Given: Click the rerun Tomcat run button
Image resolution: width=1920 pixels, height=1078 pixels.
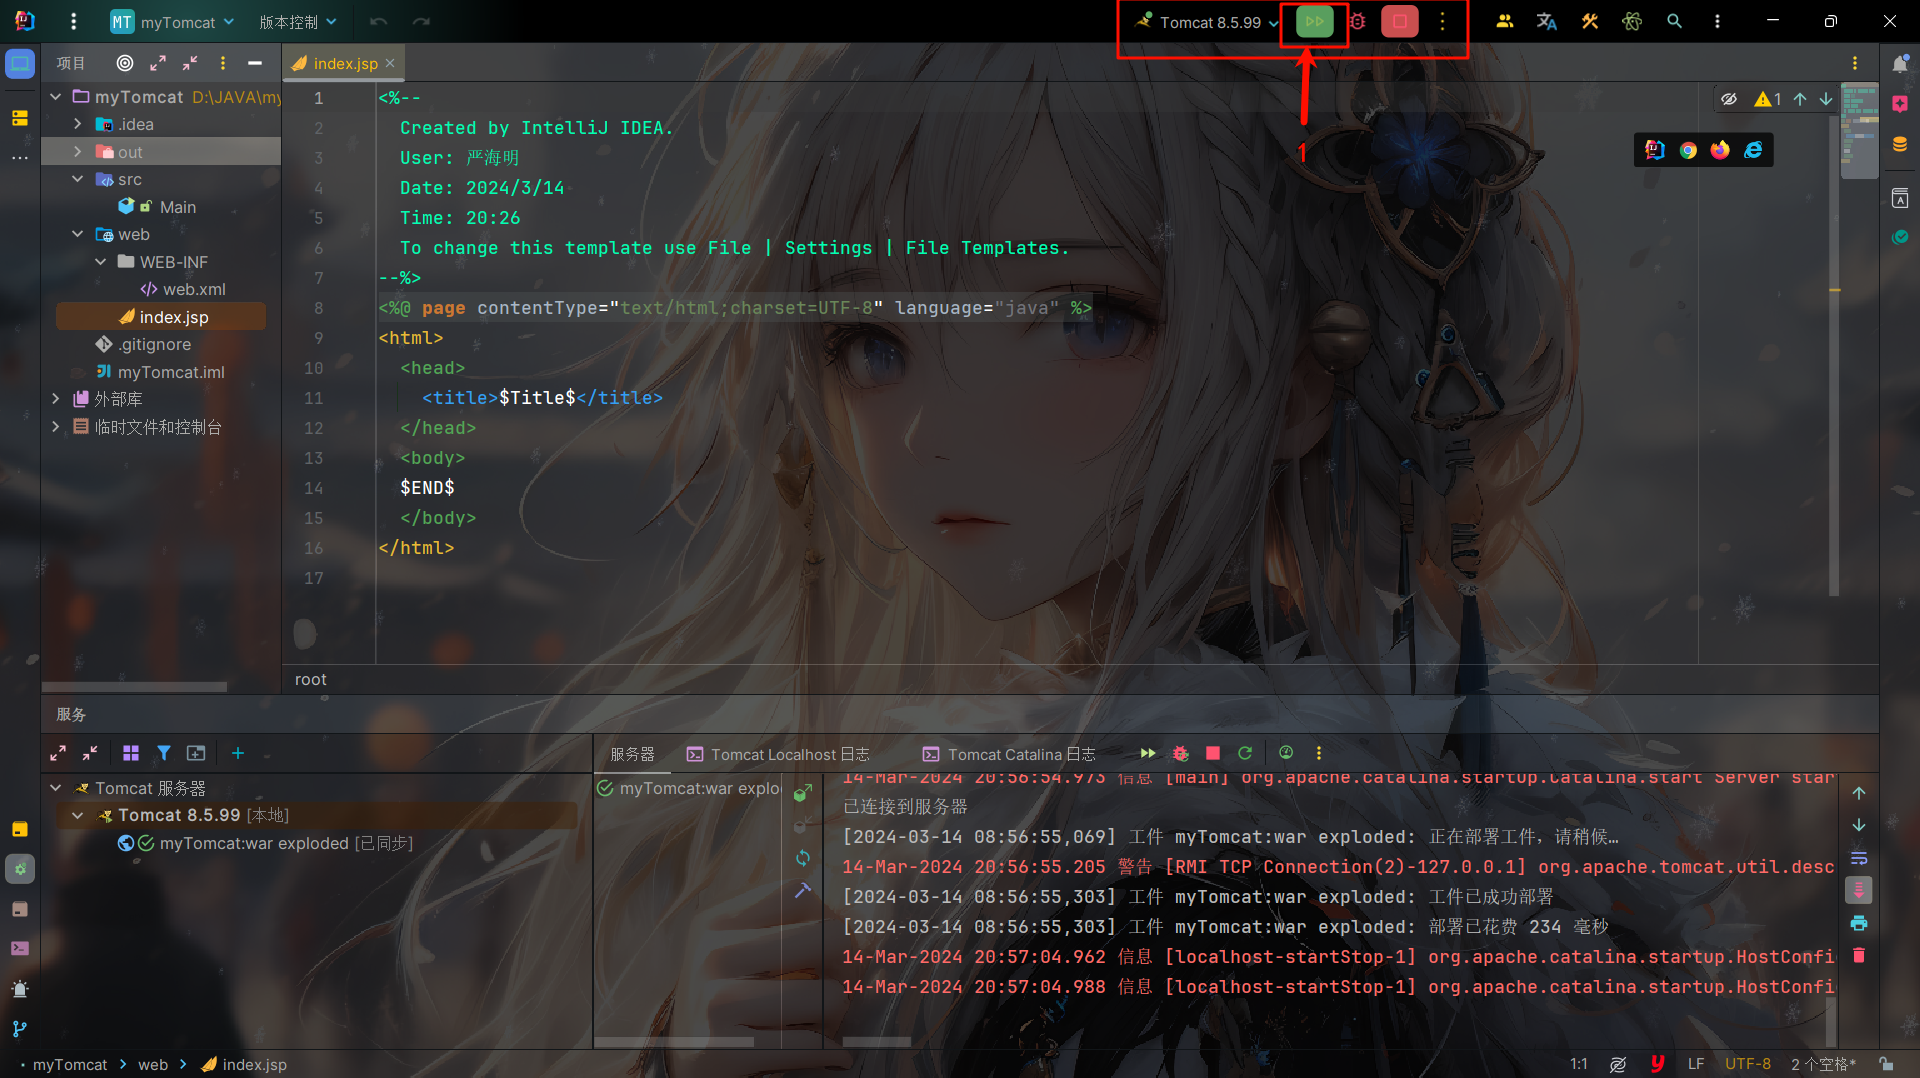Looking at the screenshot, I should pyautogui.click(x=1314, y=21).
